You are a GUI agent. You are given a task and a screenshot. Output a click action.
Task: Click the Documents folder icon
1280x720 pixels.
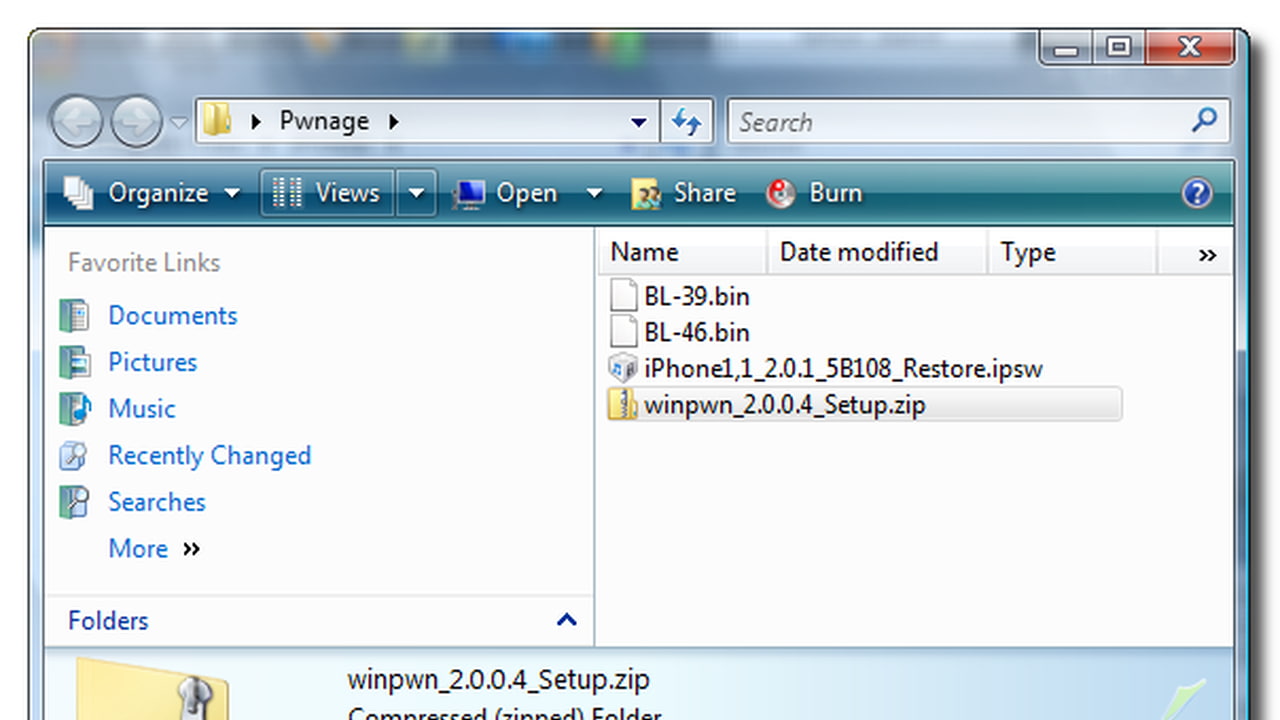click(75, 316)
